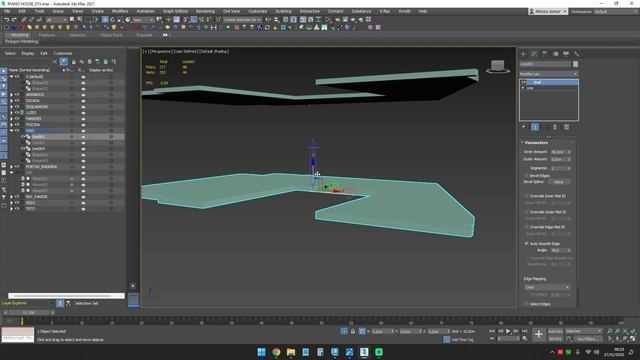
Task: Click Remove Modifier trash icon
Action: [x=555, y=127]
